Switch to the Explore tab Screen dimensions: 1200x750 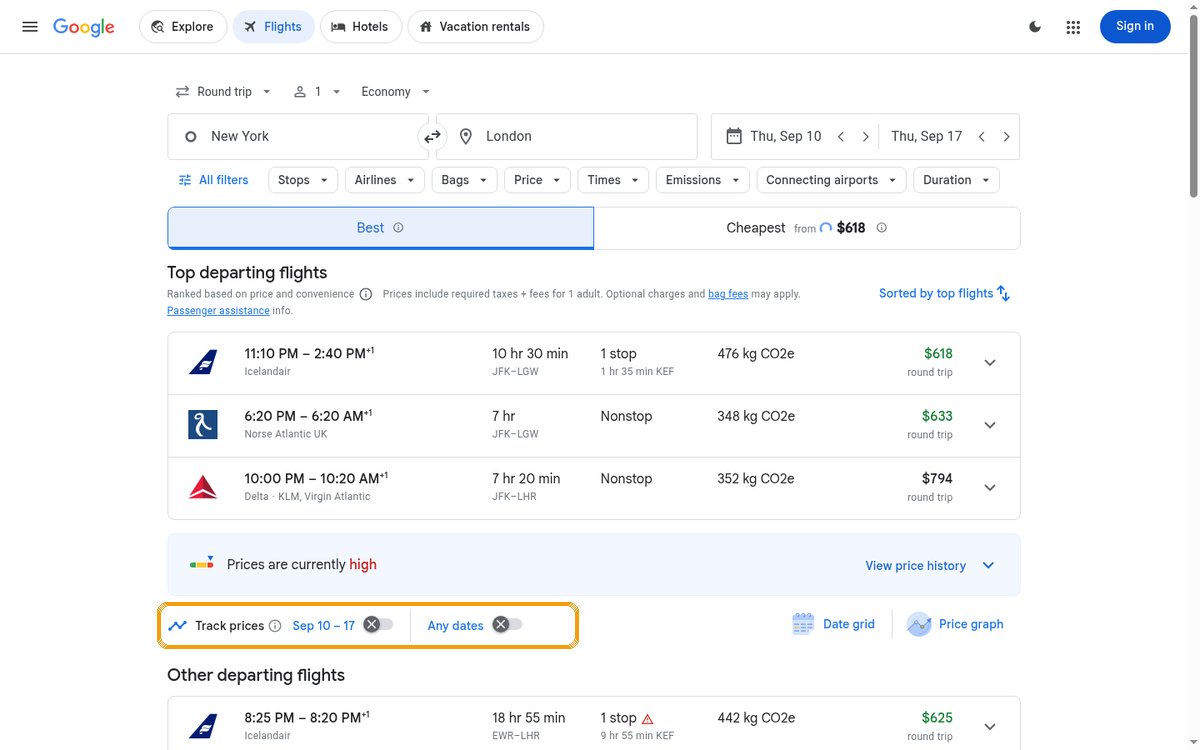point(183,27)
